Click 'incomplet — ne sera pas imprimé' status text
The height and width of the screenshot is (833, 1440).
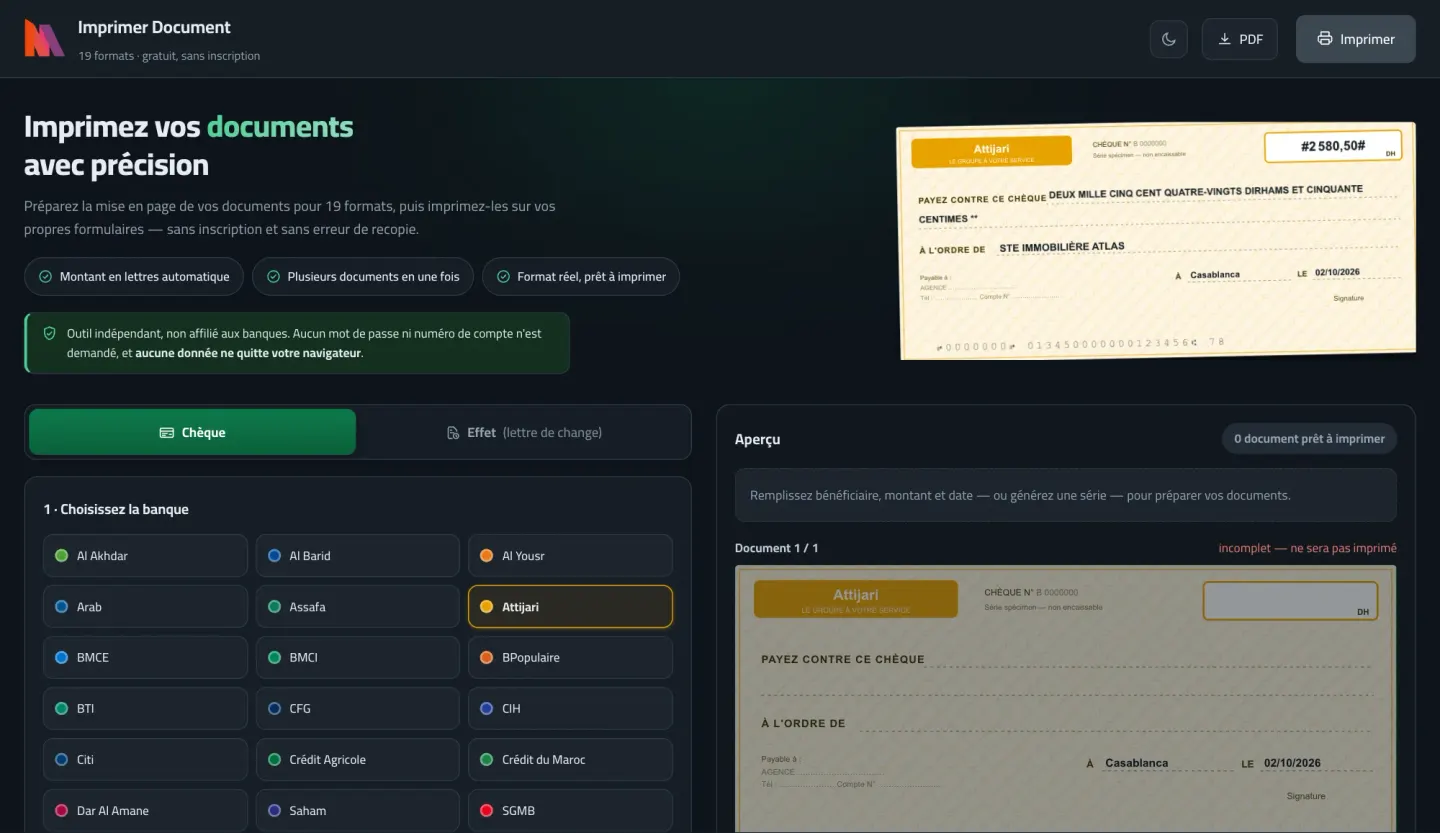(1307, 548)
